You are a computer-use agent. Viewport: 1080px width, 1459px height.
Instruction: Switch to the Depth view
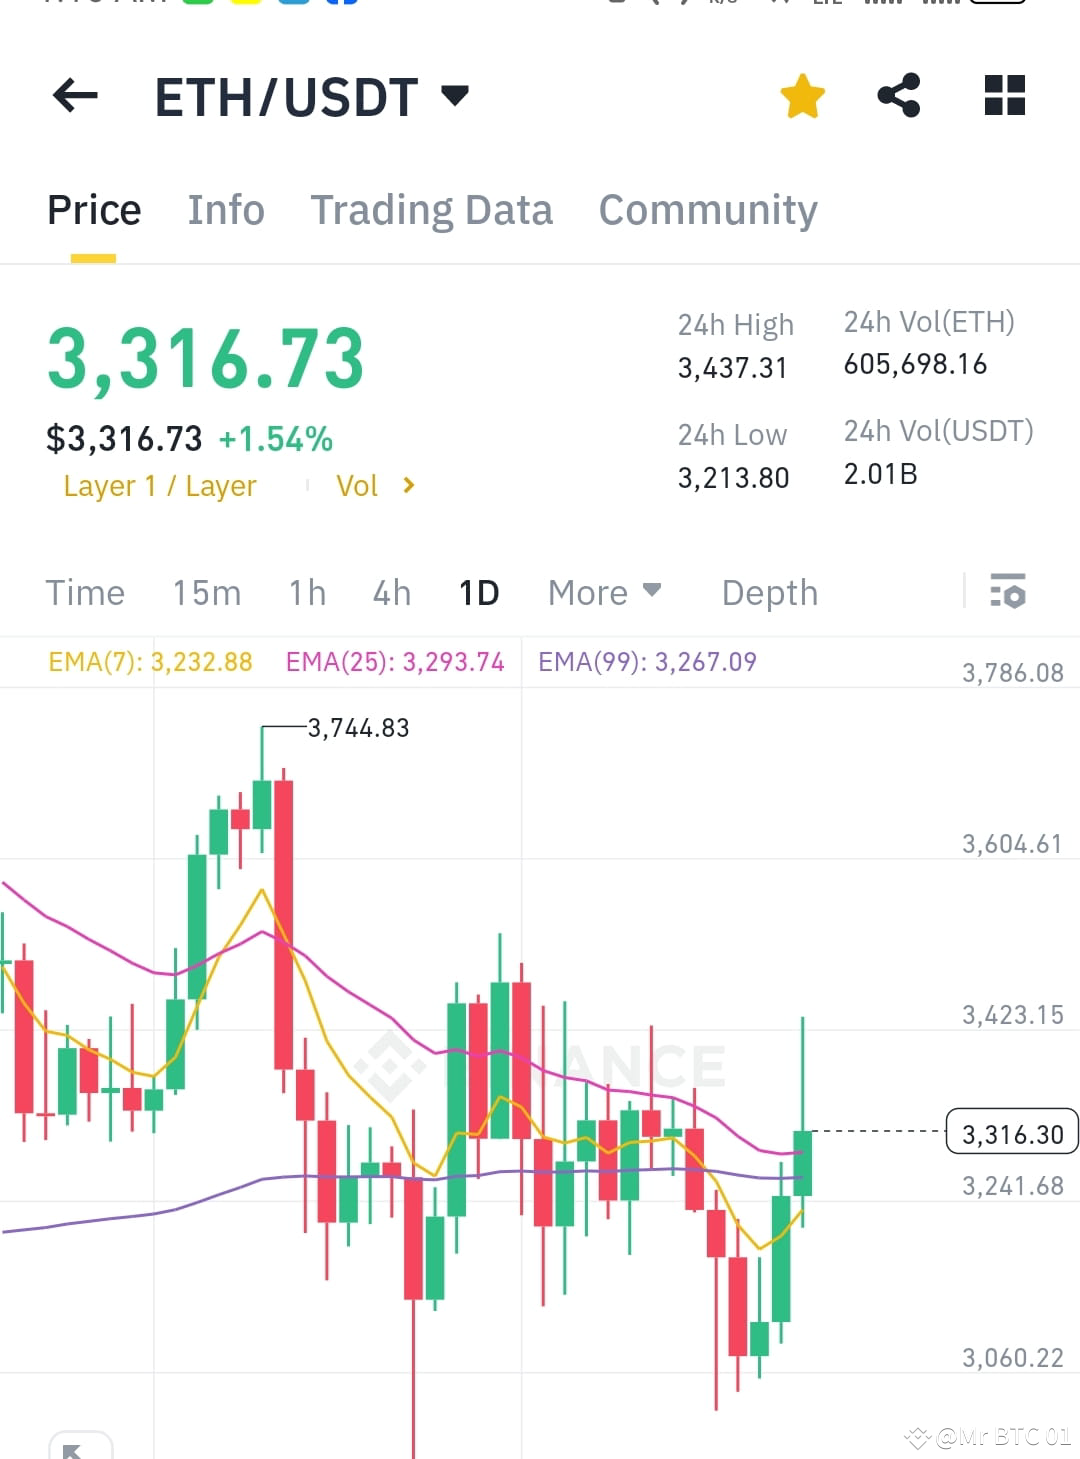click(x=769, y=592)
